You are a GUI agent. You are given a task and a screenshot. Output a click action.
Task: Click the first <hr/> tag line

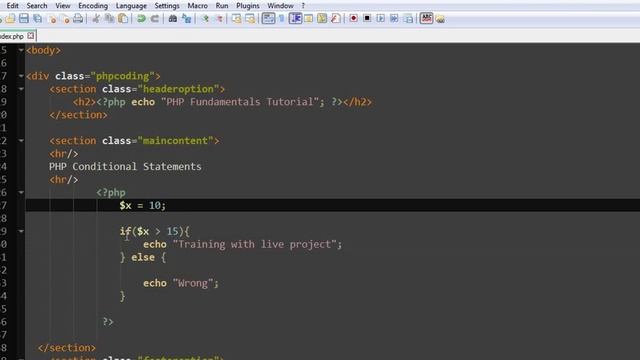click(x=64, y=154)
